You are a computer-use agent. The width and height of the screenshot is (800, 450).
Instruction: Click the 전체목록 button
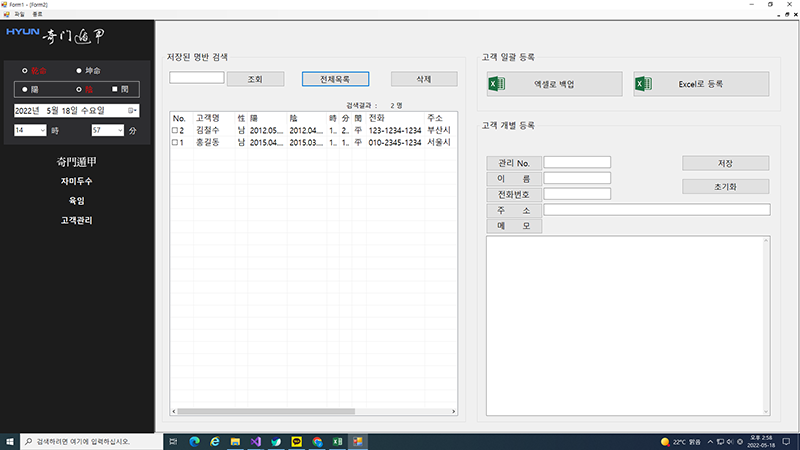[335, 79]
